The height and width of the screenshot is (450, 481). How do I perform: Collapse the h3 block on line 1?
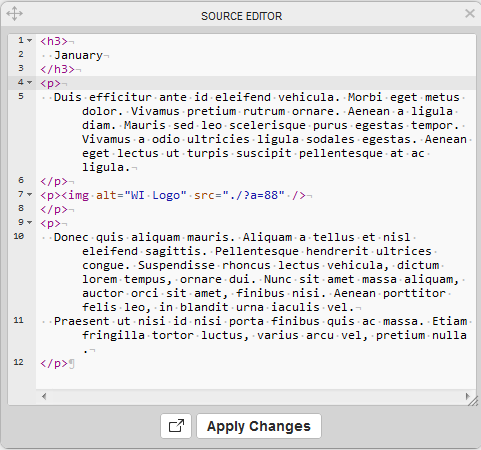point(30,40)
